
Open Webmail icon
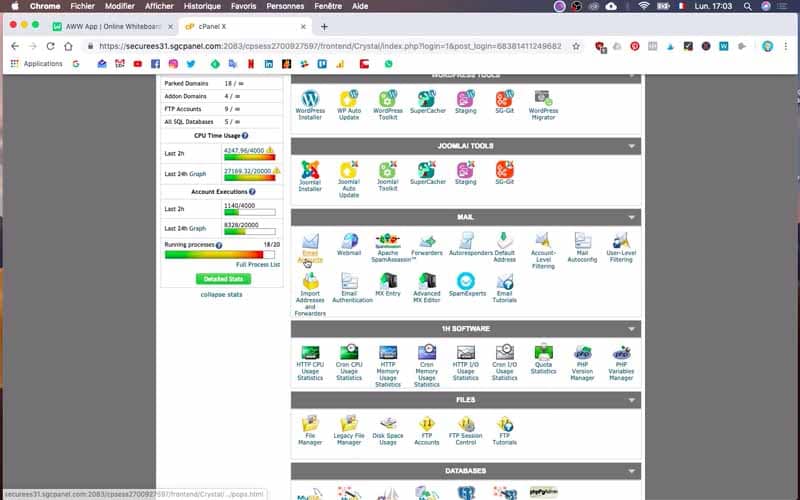pyautogui.click(x=349, y=244)
